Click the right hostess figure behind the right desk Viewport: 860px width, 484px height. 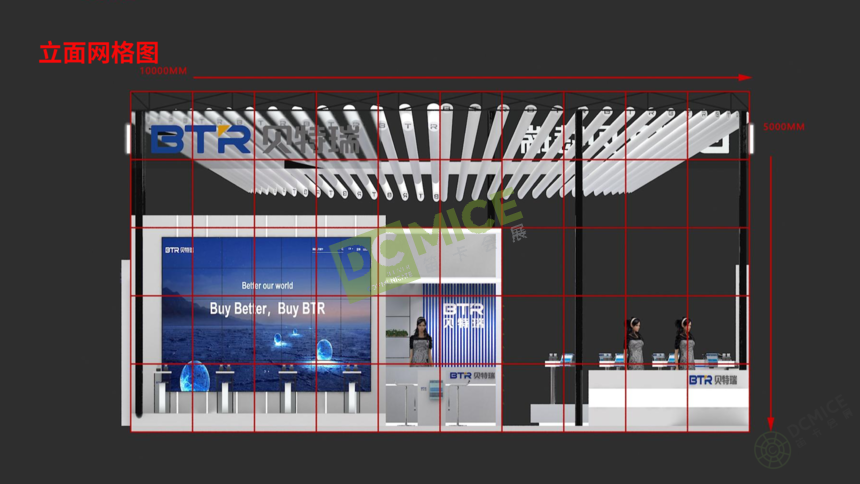[684, 344]
